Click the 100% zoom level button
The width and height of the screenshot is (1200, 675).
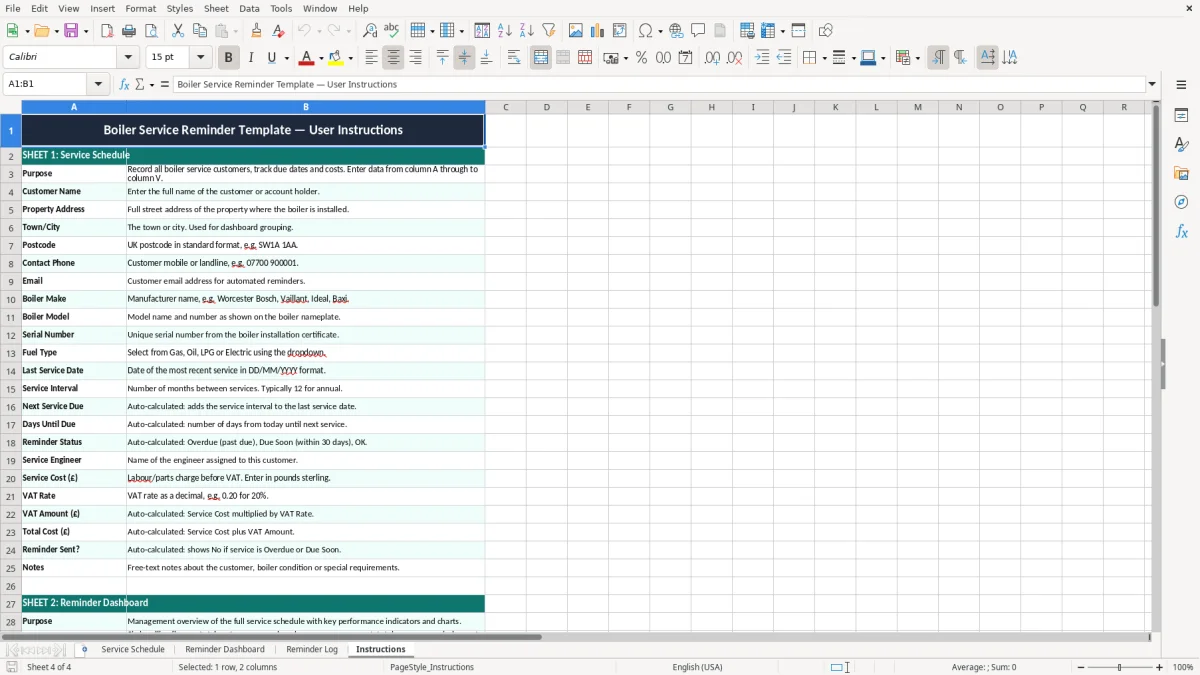tap(1183, 667)
